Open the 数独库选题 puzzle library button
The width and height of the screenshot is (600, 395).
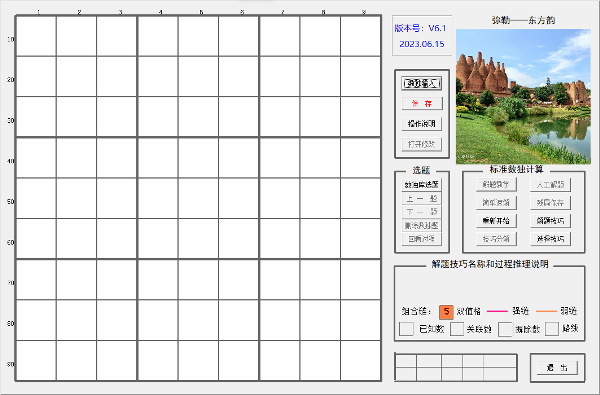pyautogui.click(x=422, y=184)
